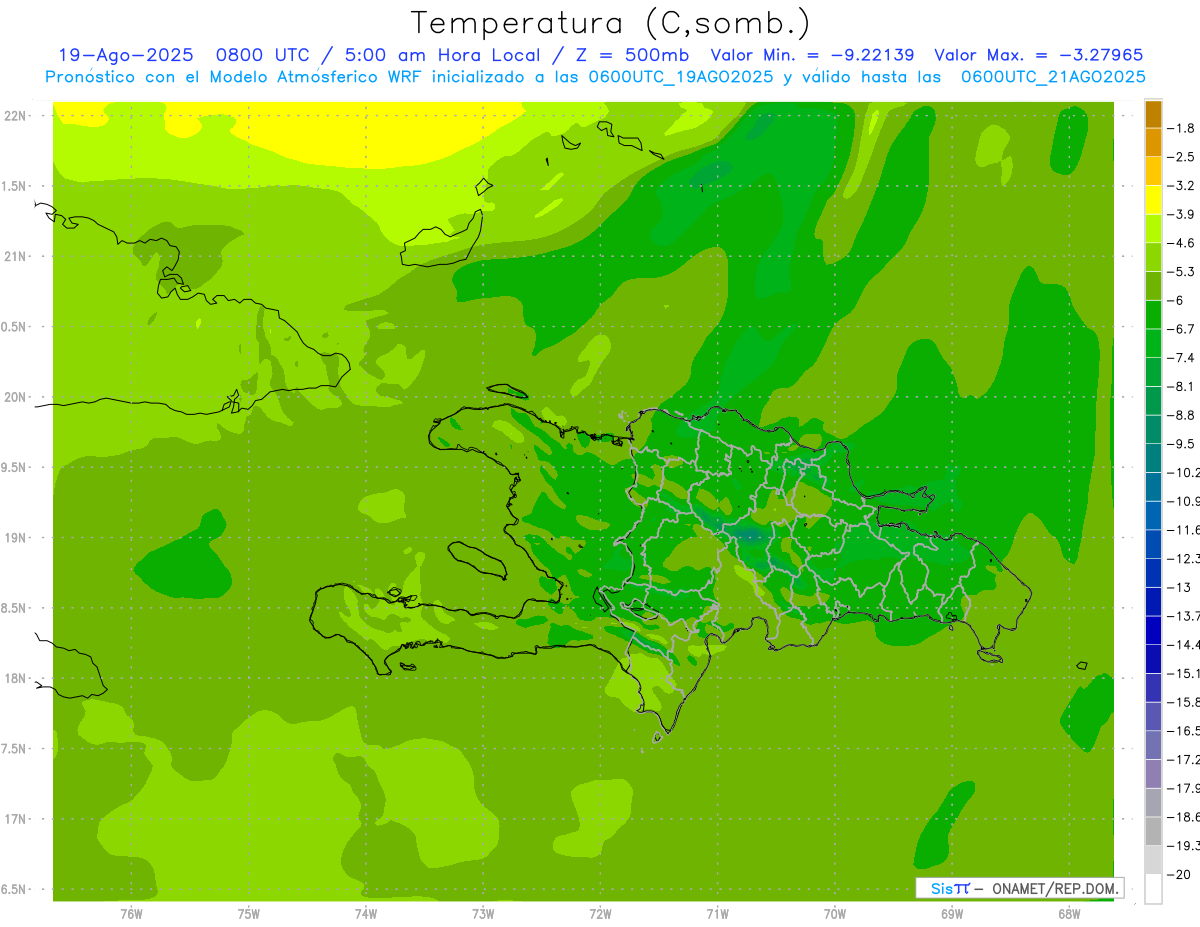Pick the orange swatch above -1.8
The image size is (1200, 927).
(1153, 114)
